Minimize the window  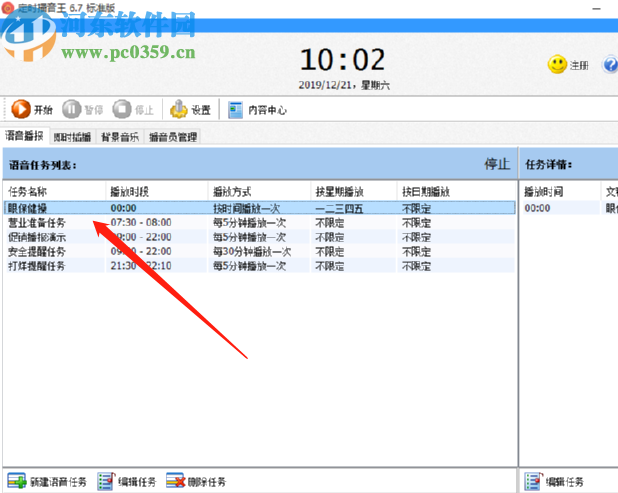click(x=596, y=8)
